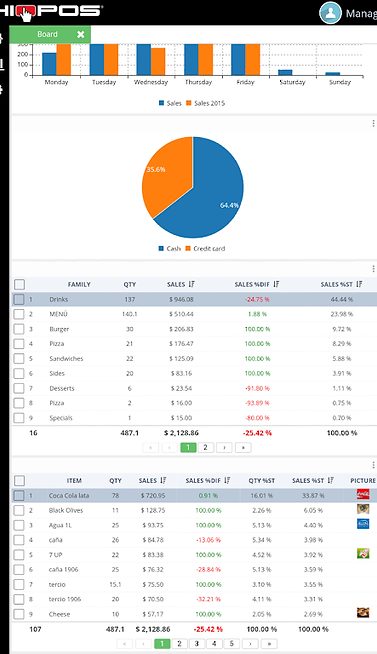Select the caña 1906 item name
This screenshot has height=654, width=377.
(x=63, y=569)
